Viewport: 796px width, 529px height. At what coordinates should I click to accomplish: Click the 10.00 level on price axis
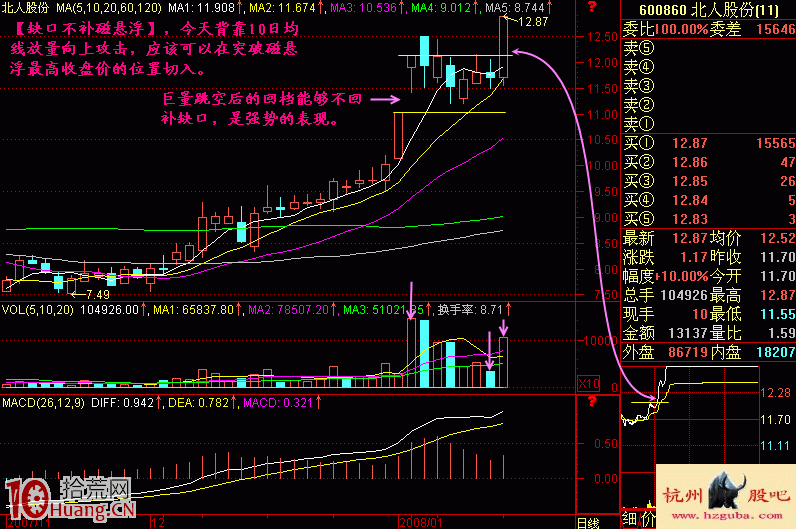pos(602,166)
